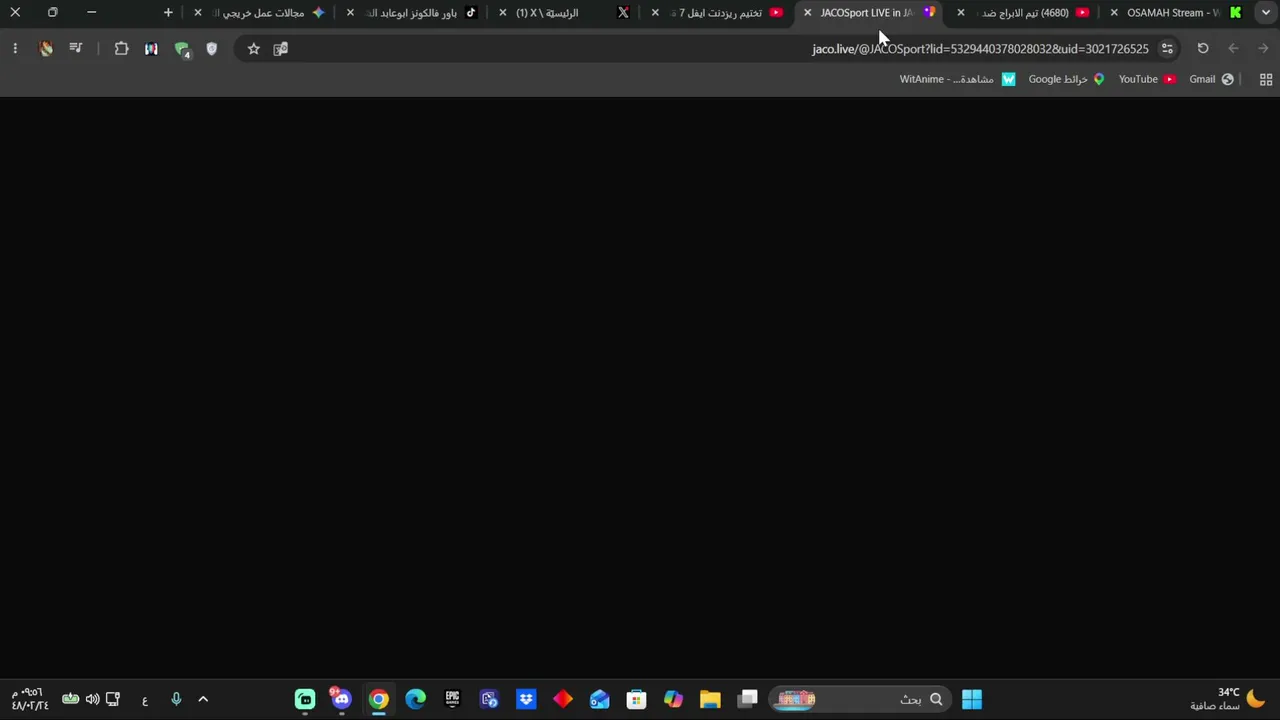Click the translate icon in the address bar

coord(281,48)
